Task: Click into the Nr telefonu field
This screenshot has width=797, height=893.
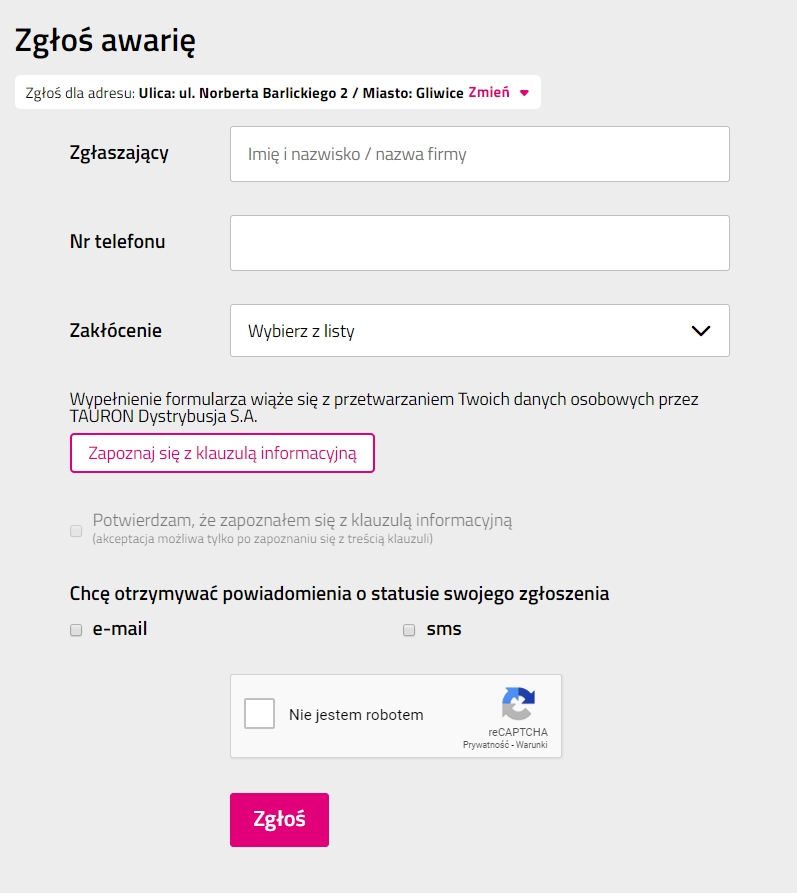Action: tap(479, 243)
